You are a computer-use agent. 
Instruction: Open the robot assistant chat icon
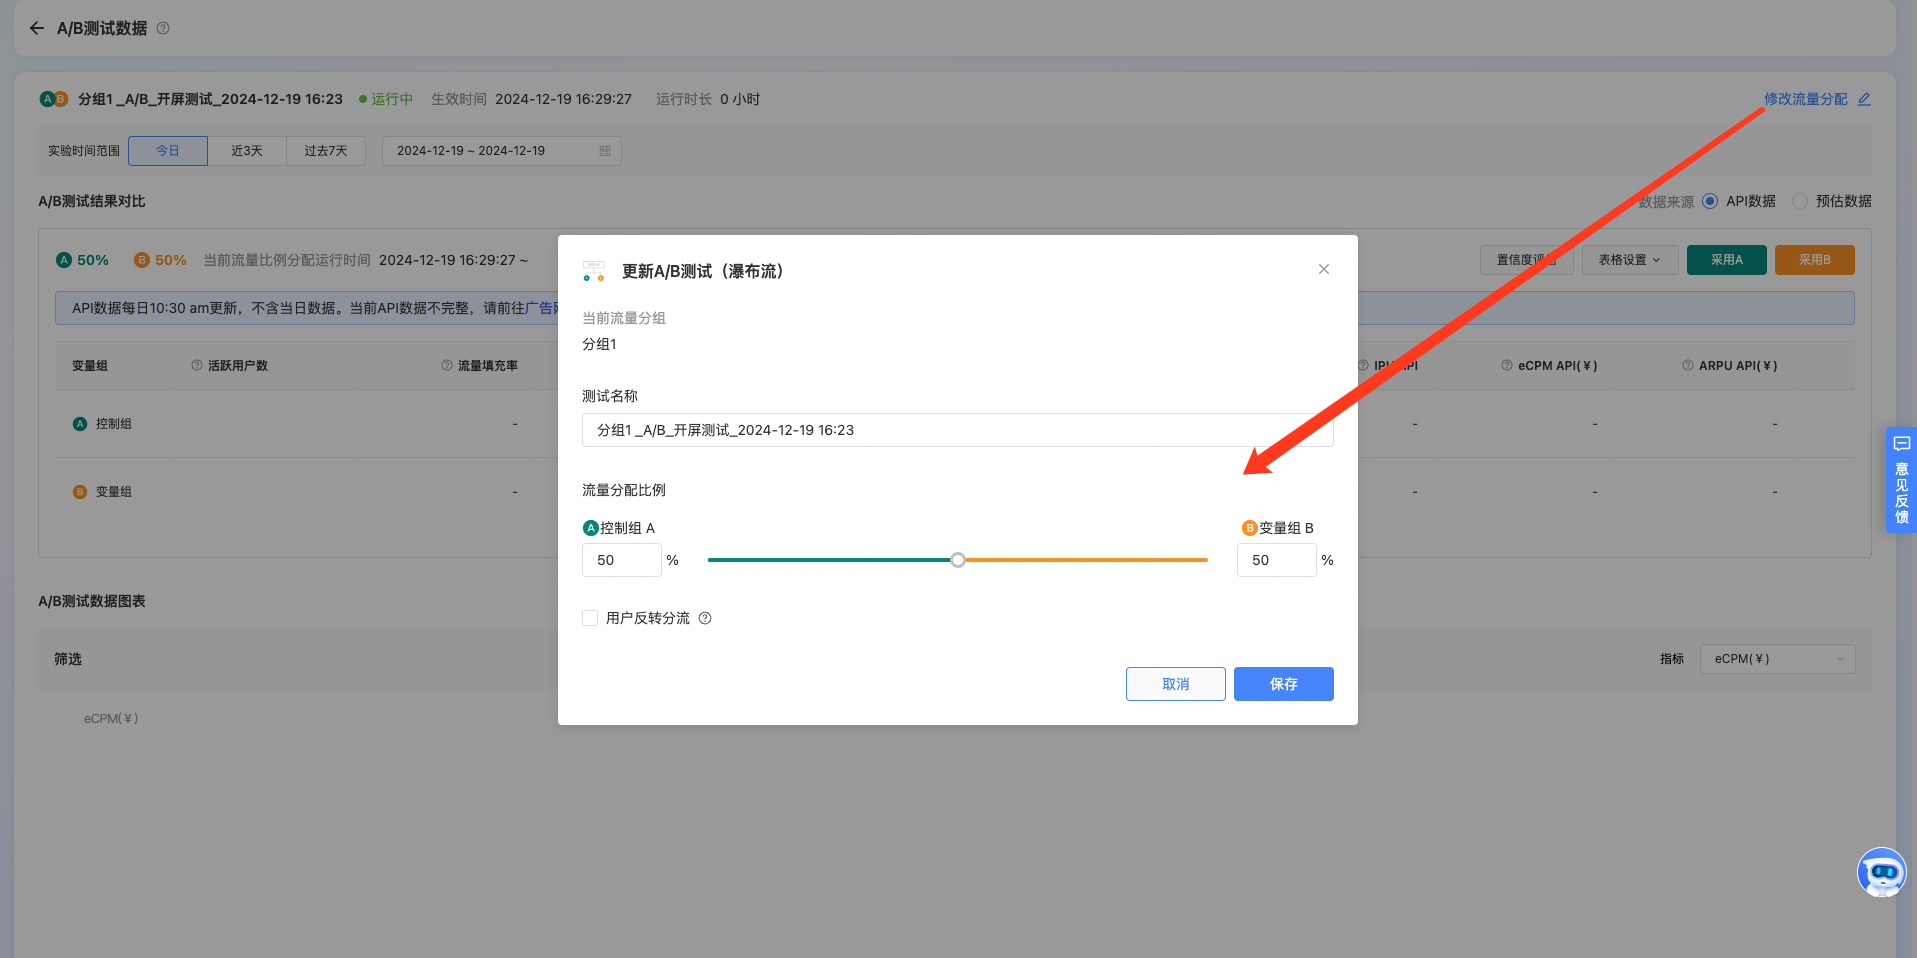[x=1881, y=872]
